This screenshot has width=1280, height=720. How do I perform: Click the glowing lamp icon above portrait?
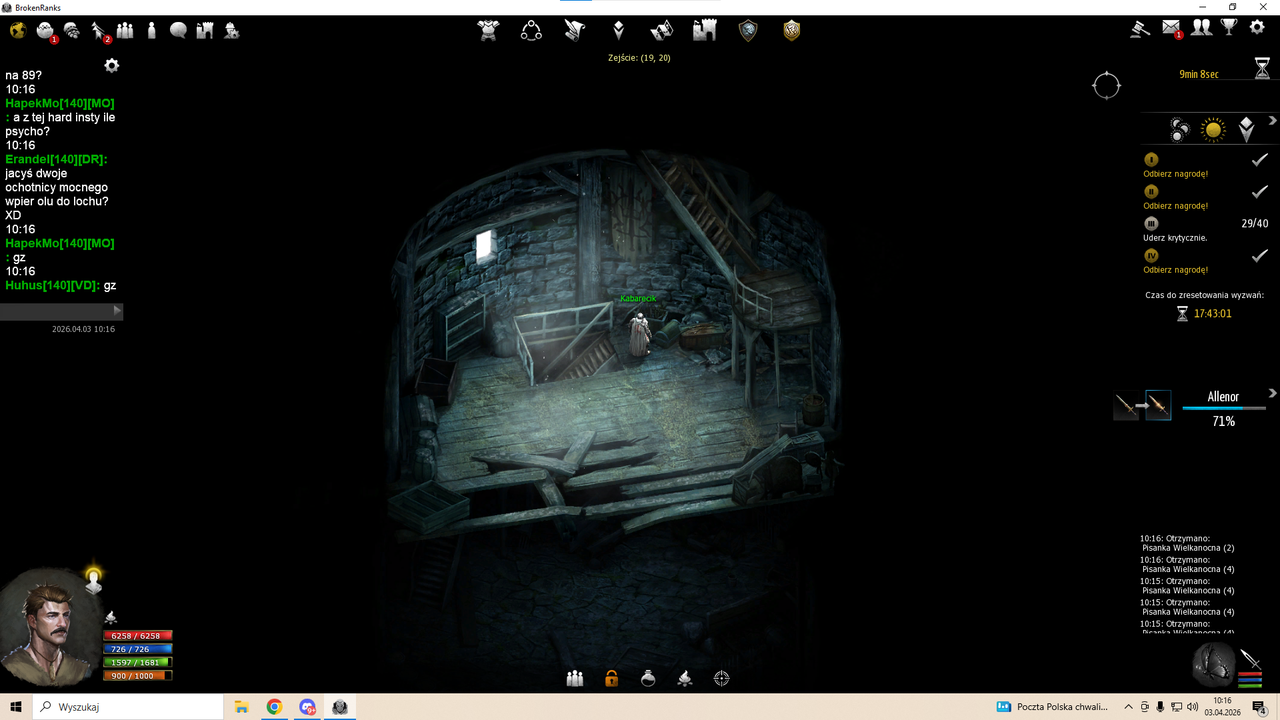[93, 579]
